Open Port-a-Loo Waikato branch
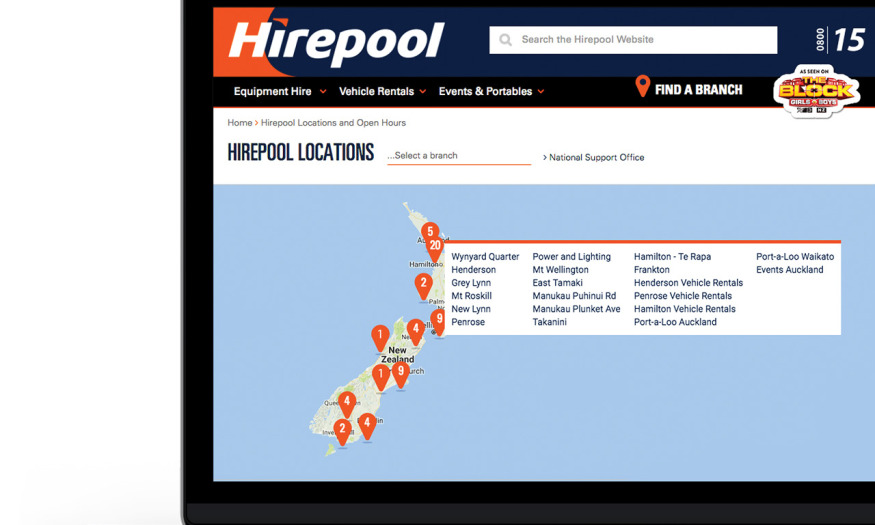Image resolution: width=875 pixels, height=525 pixels. tap(795, 257)
